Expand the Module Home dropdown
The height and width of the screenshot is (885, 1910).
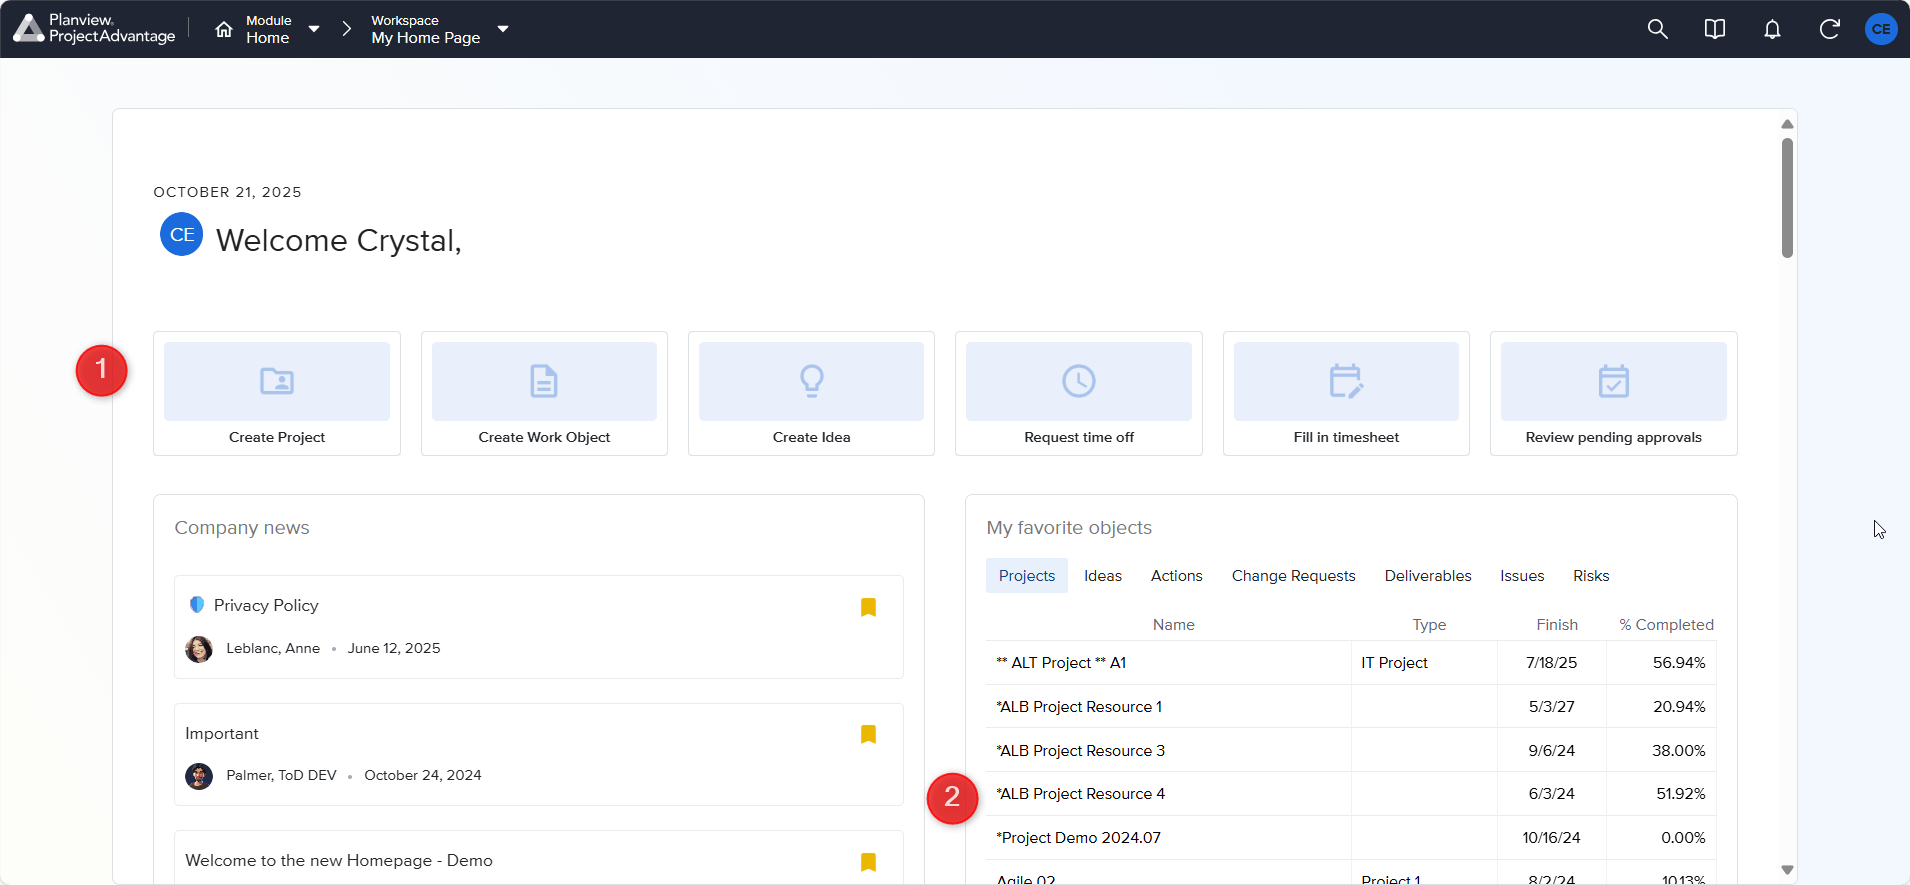coord(314,29)
